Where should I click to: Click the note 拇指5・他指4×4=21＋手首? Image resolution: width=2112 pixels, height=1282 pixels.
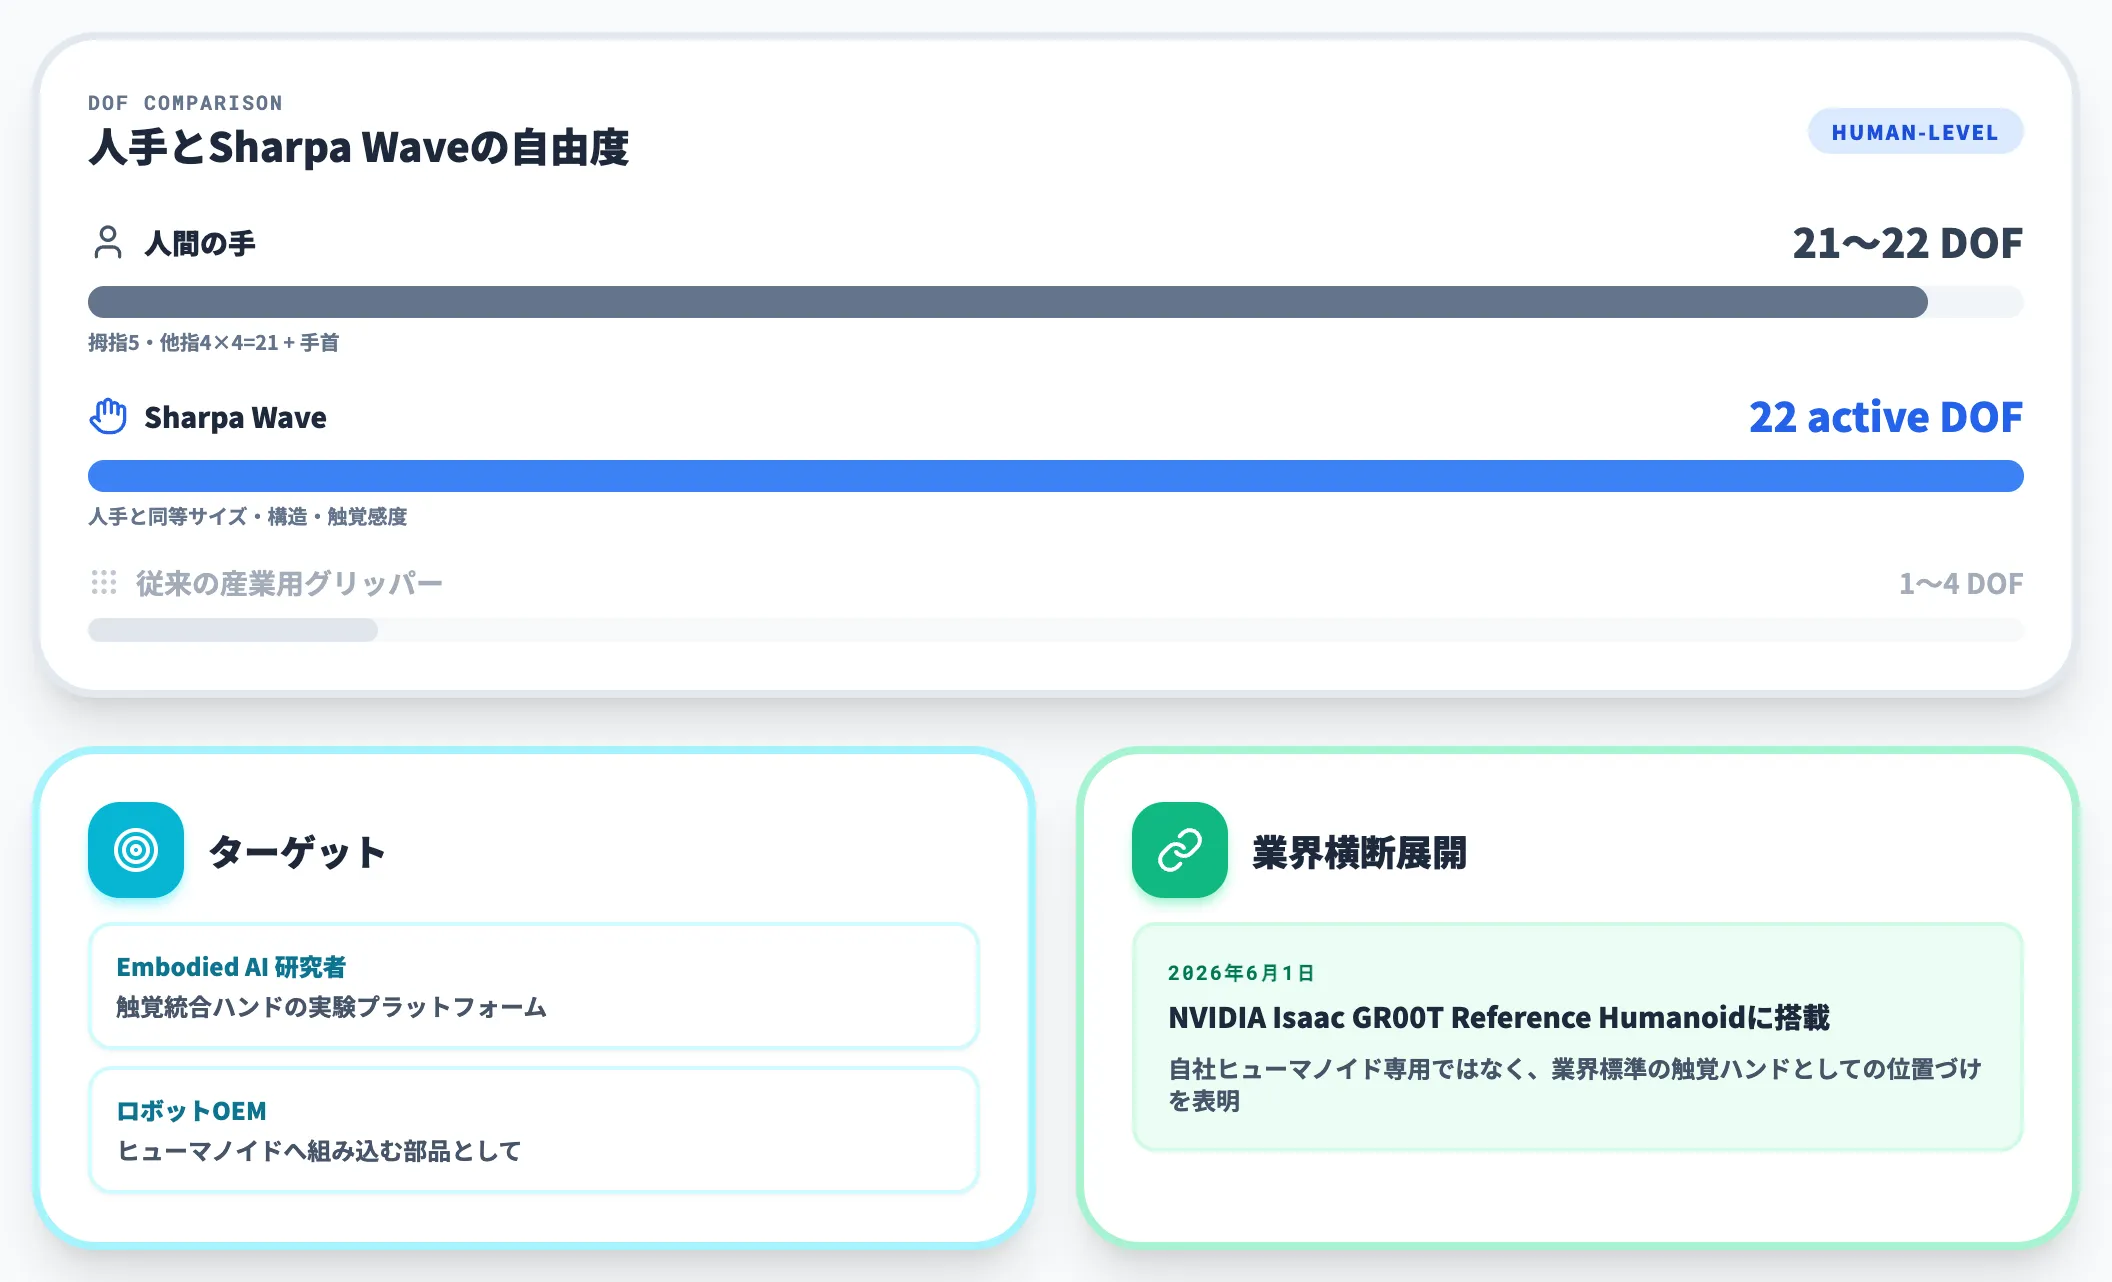tap(213, 343)
